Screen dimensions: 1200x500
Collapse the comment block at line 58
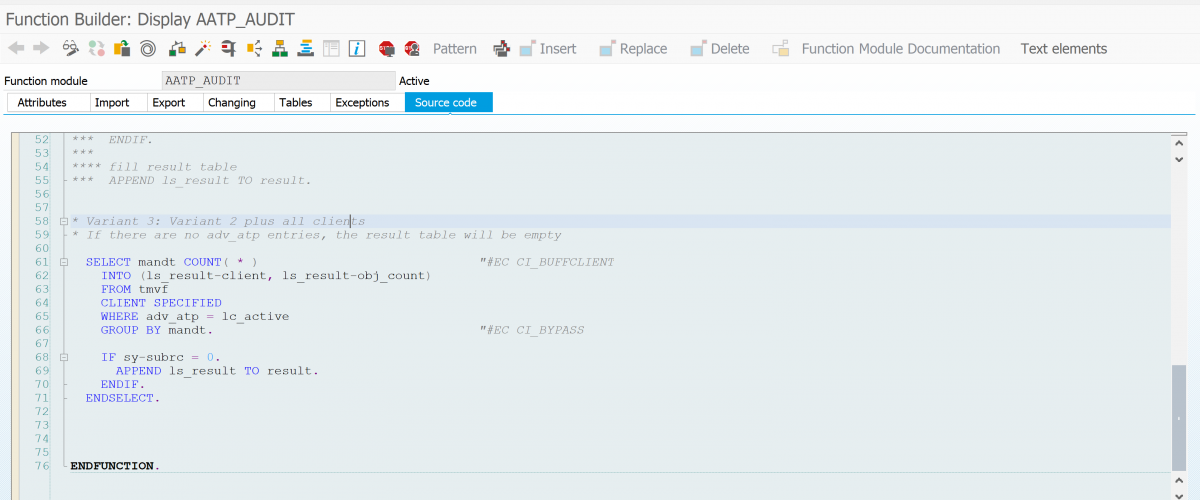click(x=64, y=221)
